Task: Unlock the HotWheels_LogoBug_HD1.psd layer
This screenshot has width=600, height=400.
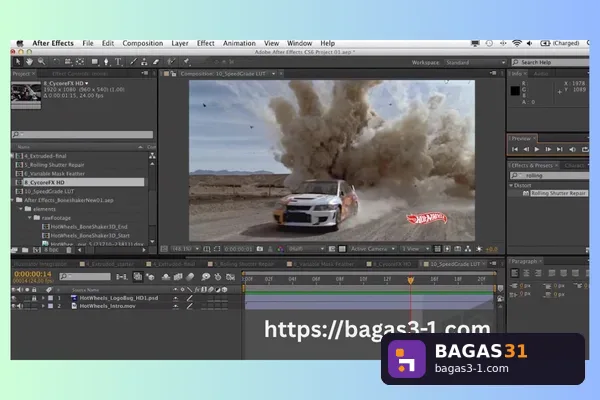Action: coord(34,298)
